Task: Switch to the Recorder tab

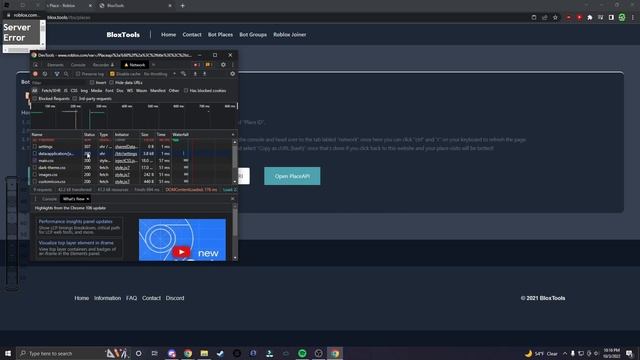Action: coord(103,64)
